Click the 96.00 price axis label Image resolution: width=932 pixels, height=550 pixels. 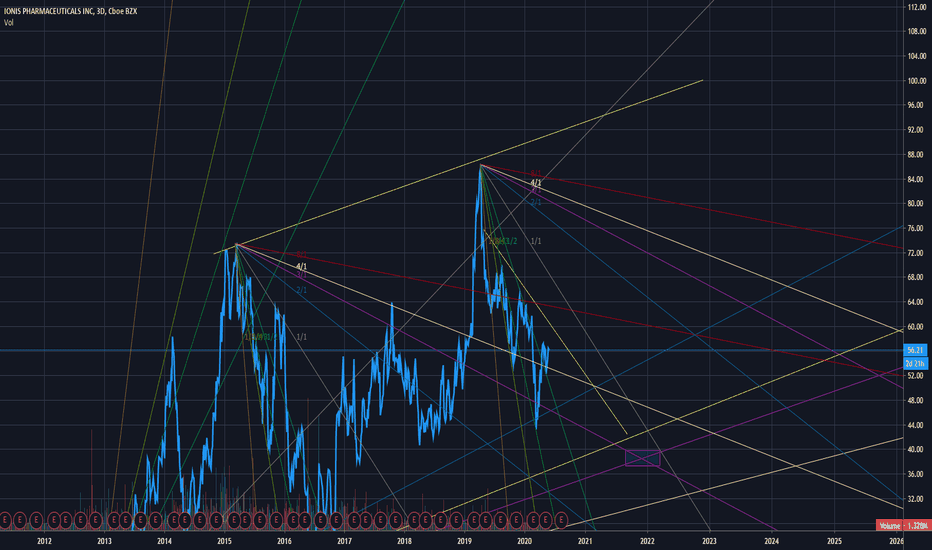[917, 105]
